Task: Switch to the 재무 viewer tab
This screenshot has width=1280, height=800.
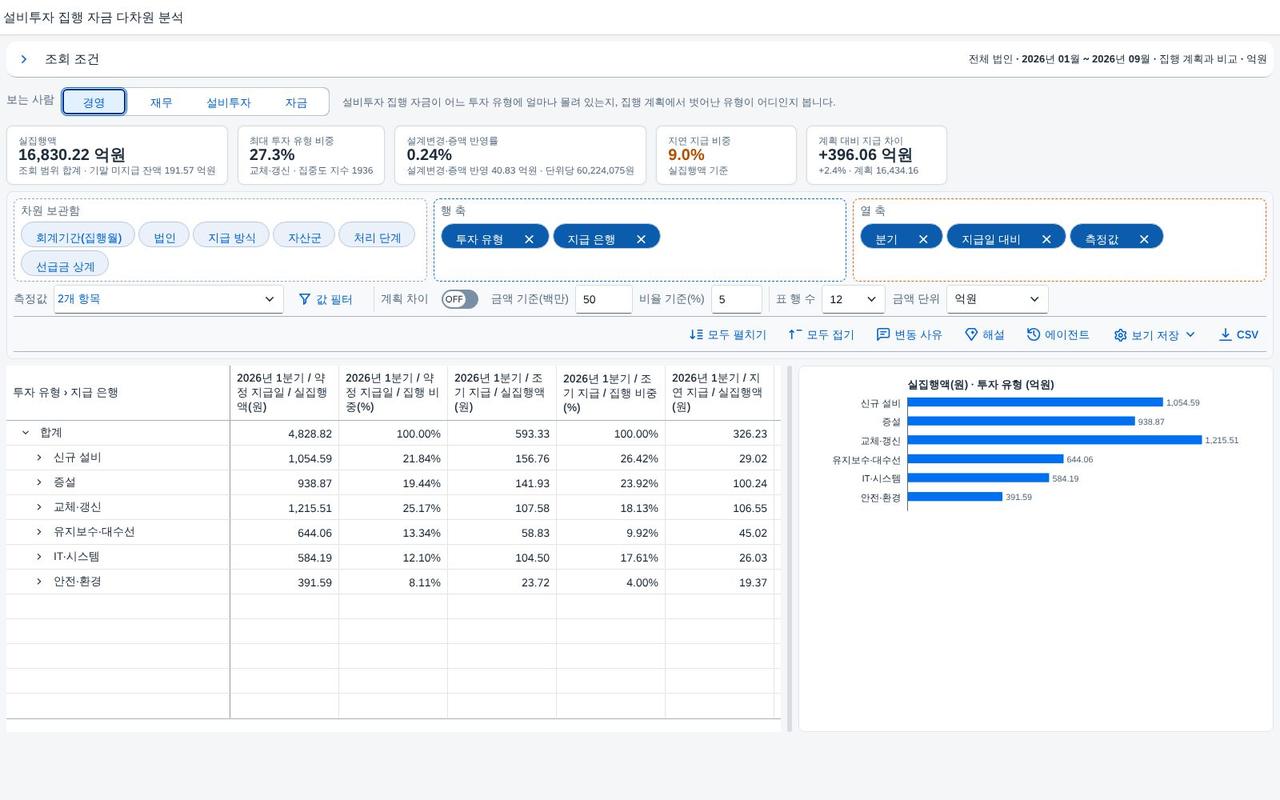Action: (x=161, y=102)
